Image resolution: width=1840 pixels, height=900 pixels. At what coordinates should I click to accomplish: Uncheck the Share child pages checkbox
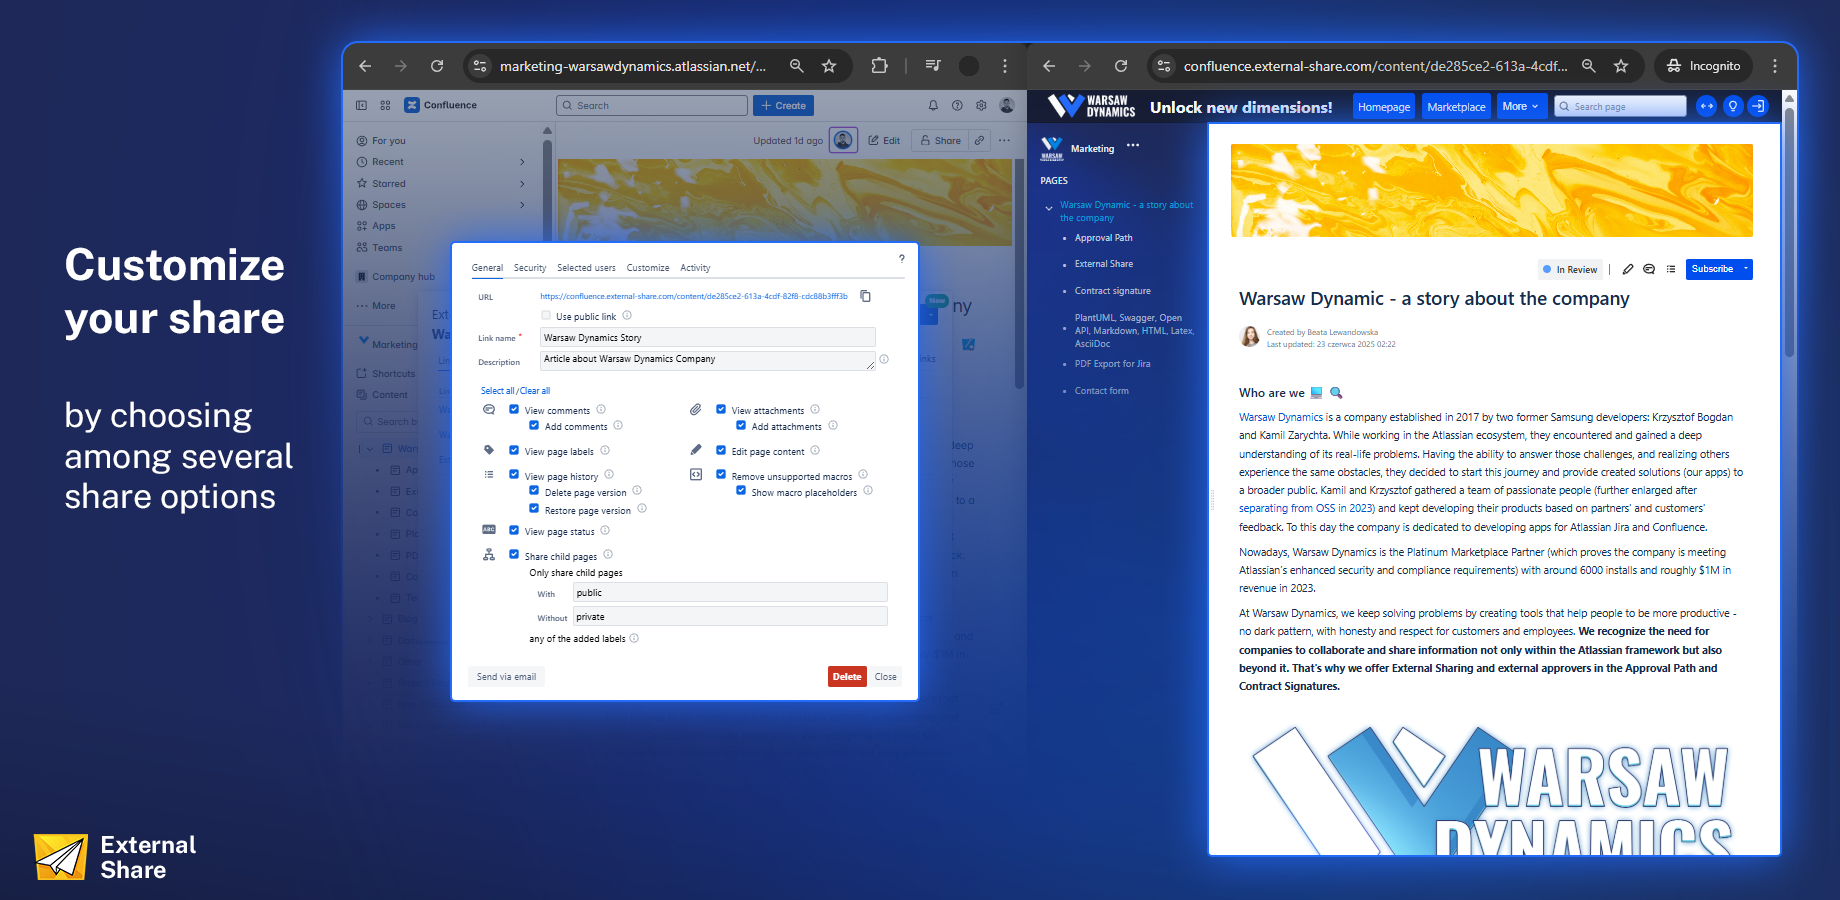tap(514, 555)
